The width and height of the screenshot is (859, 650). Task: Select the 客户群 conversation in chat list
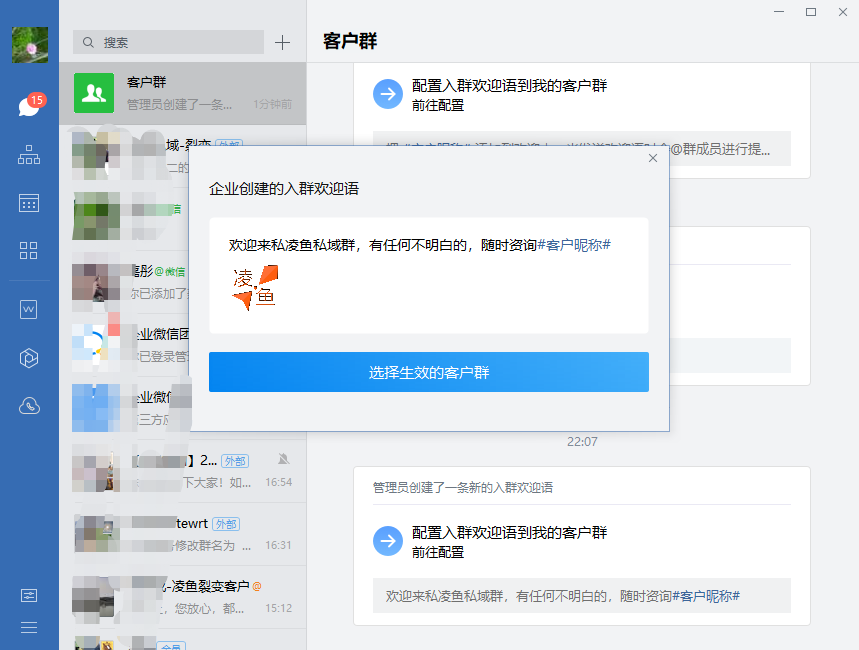click(x=182, y=92)
